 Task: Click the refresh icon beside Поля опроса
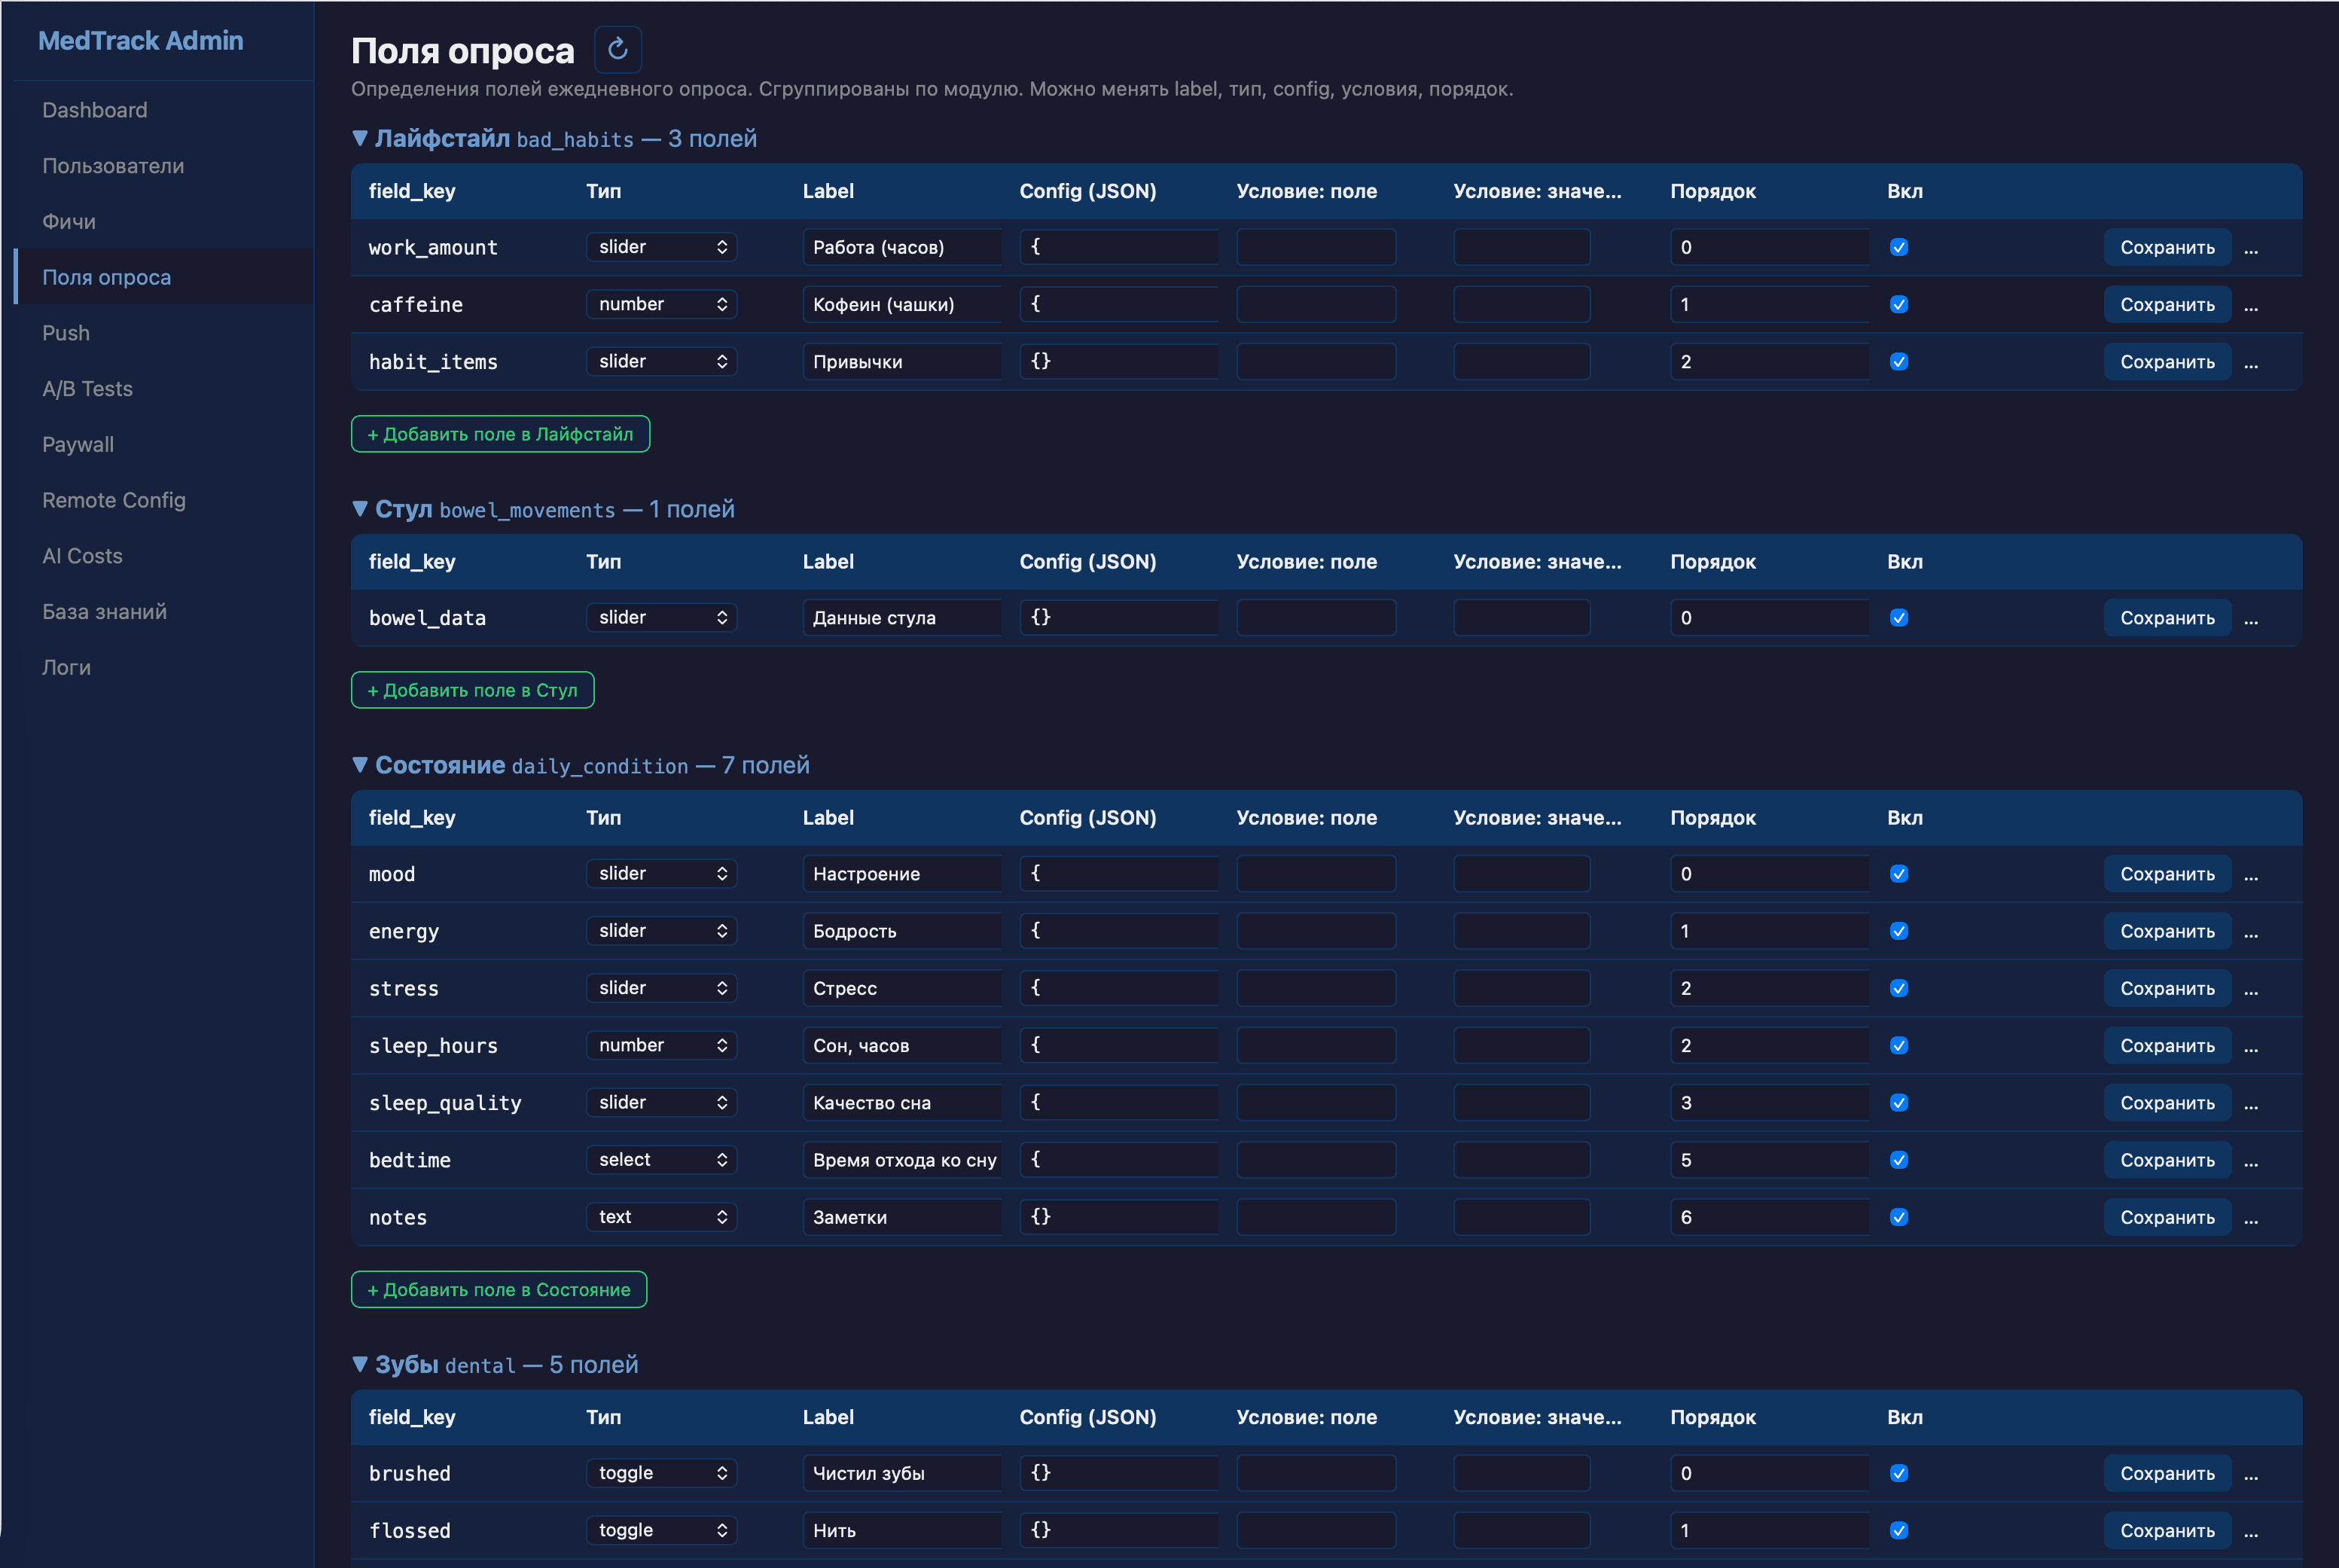pos(617,49)
